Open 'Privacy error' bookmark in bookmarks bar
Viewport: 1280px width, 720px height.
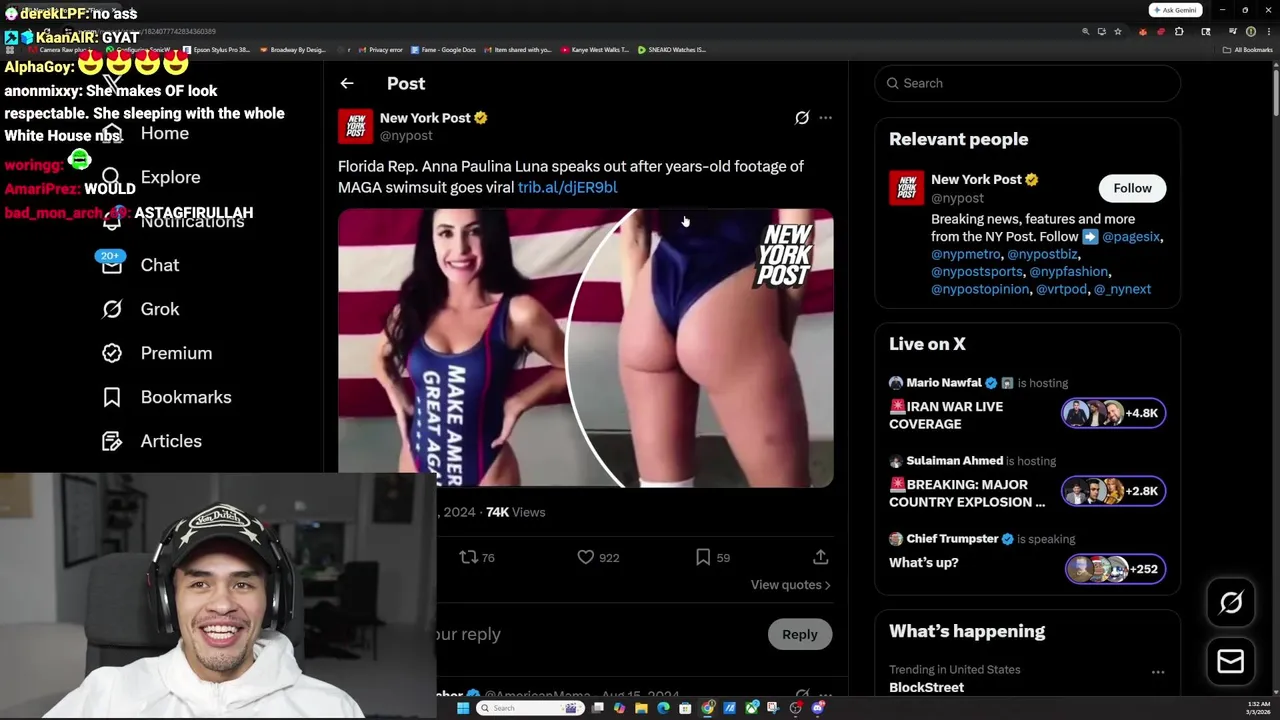tap(380, 50)
